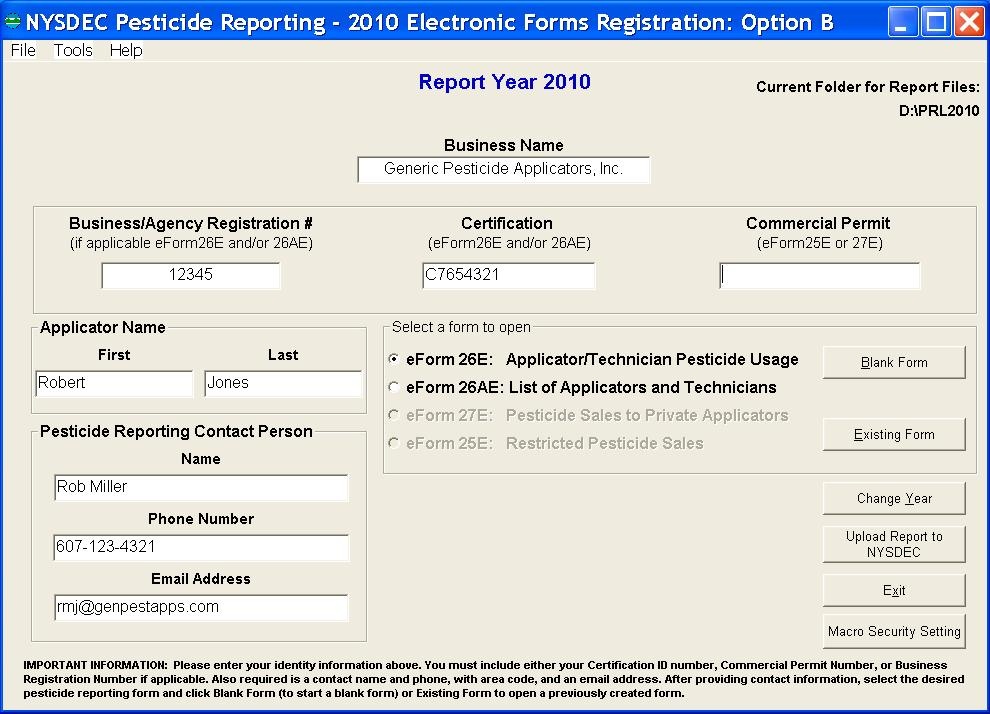
Task: Select eForm 26E Applicator/Technician Pesticide Usage
Action: [x=593, y=359]
